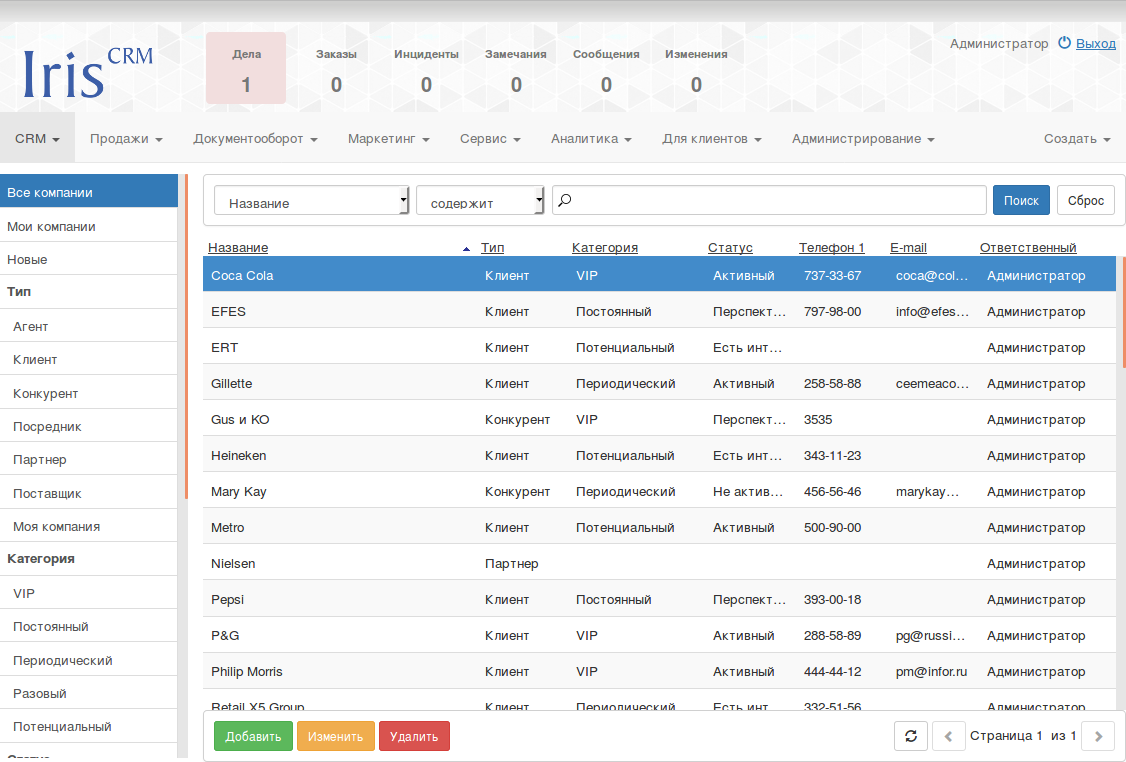The image size is (1126, 762).
Task: Go to previous page arrow
Action: (x=948, y=736)
